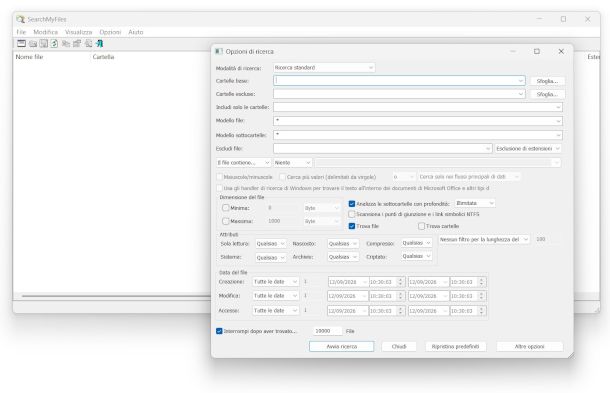Uncheck 'Analizza le sottocartelle con profondità'
This screenshot has height=393, width=610.
[x=352, y=204]
